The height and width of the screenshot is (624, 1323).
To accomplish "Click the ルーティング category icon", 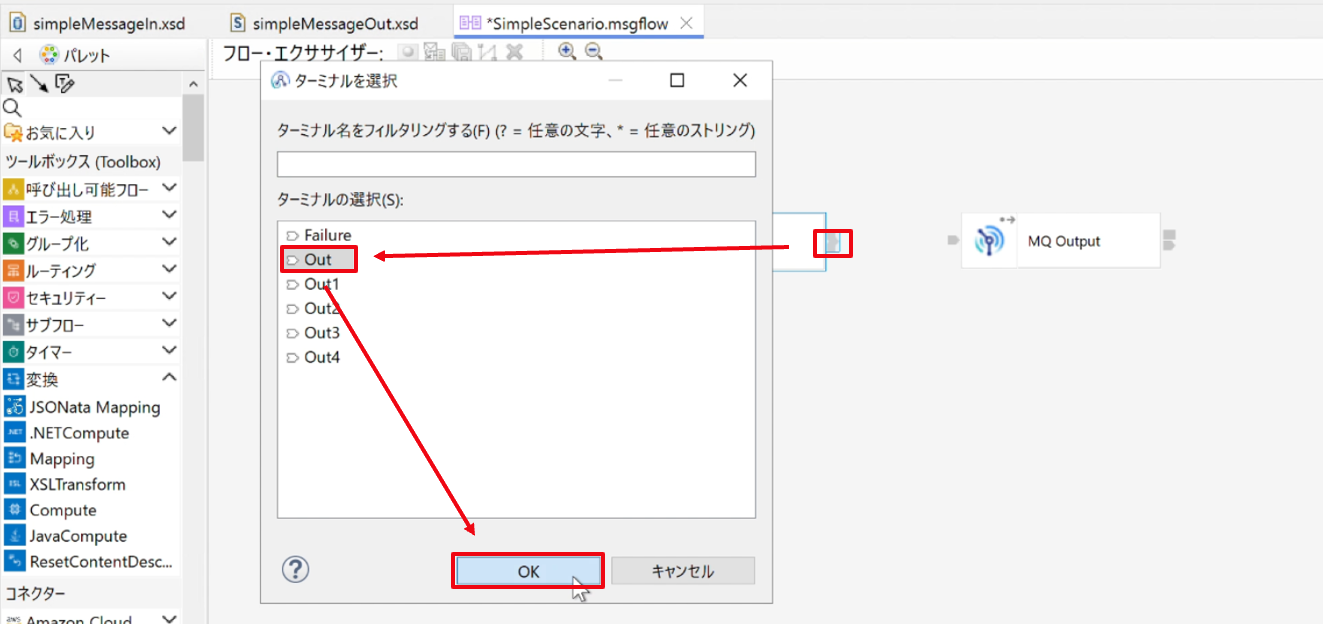I will point(13,270).
